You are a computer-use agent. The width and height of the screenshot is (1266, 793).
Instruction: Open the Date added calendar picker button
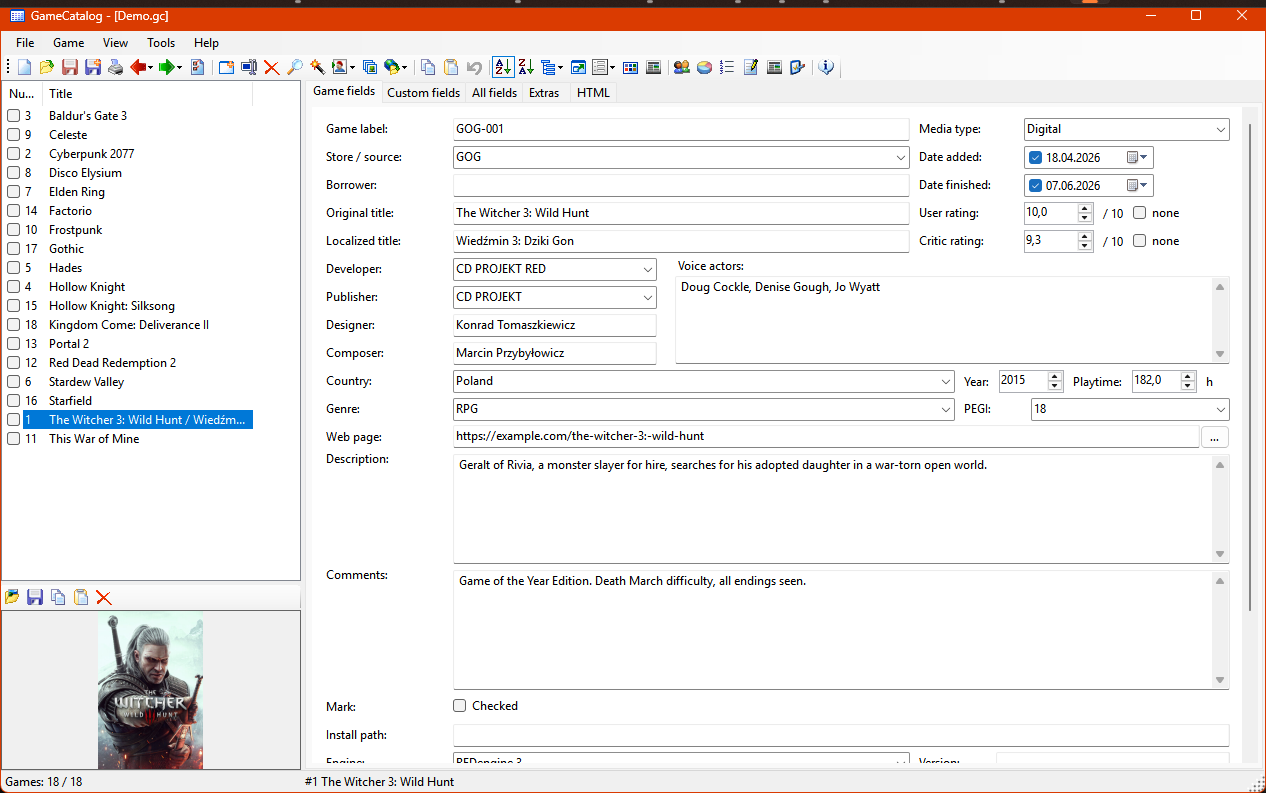click(x=1138, y=158)
